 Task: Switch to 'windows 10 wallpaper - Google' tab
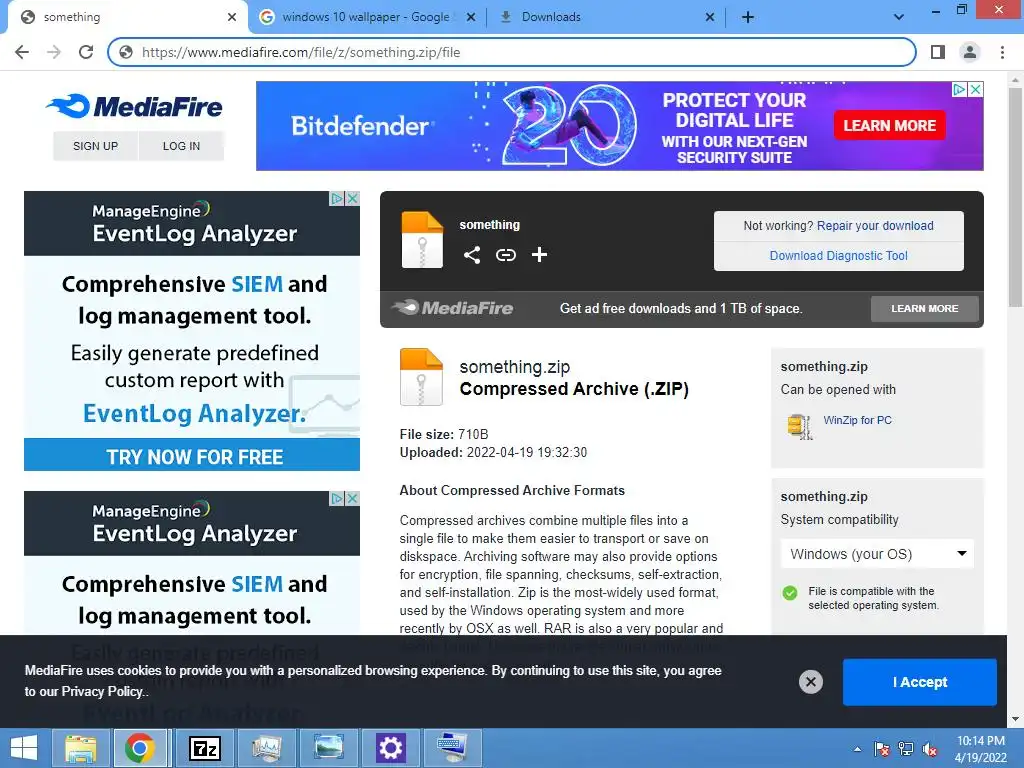pos(366,17)
